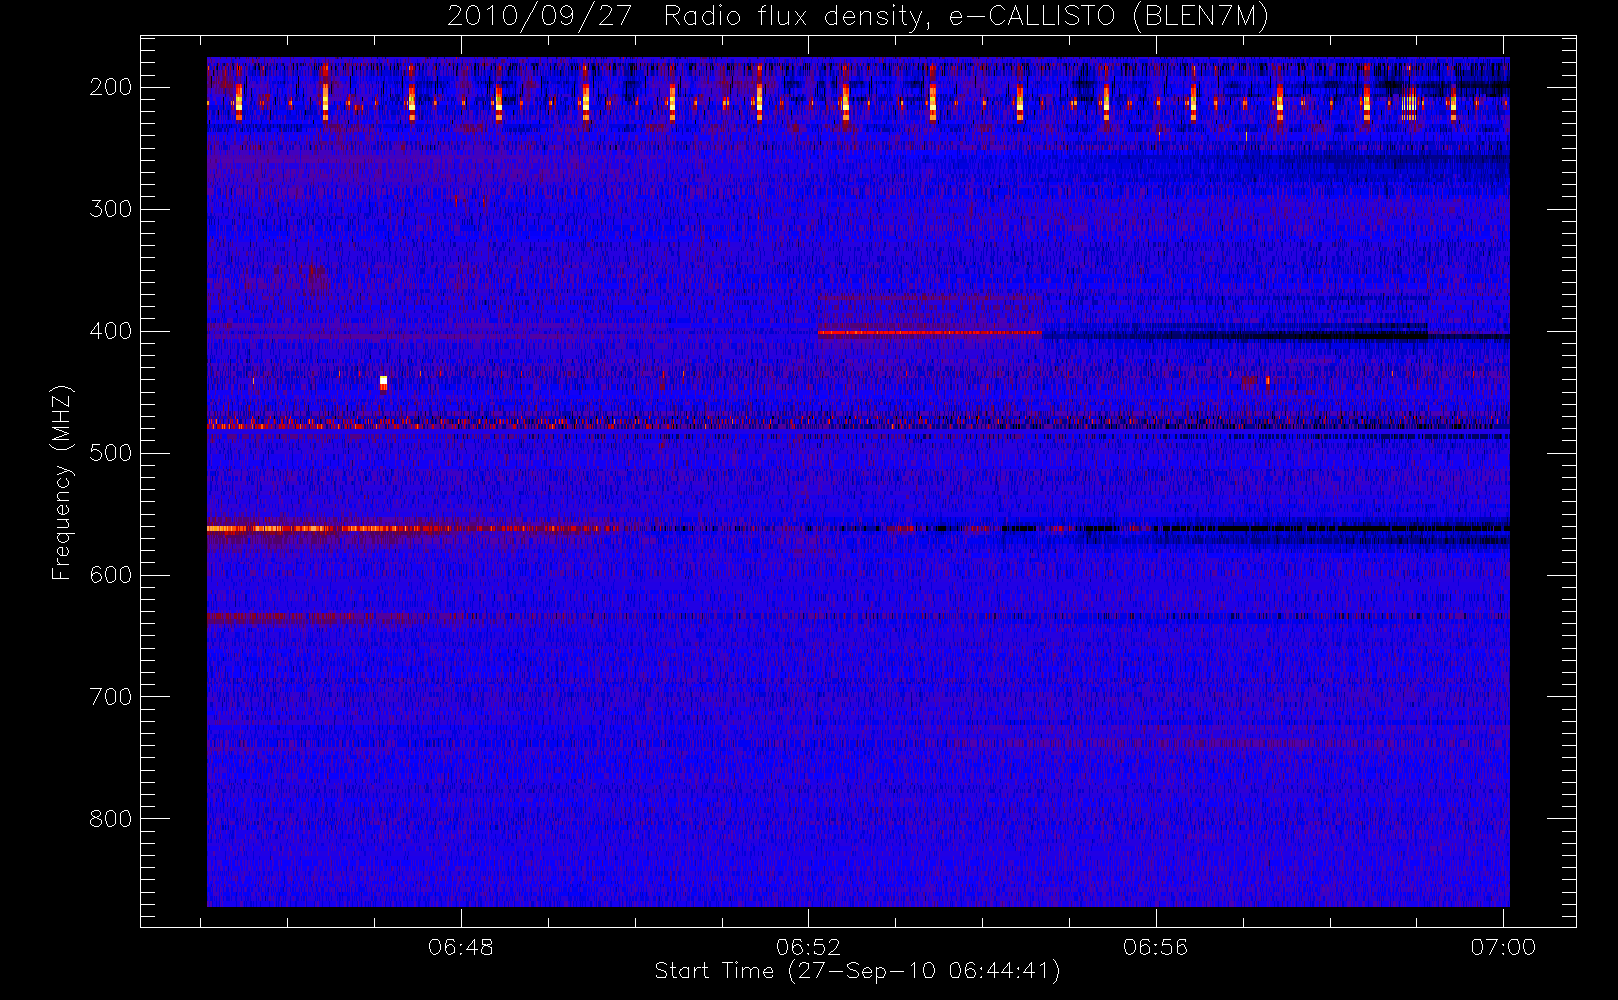Select the 'Frequency (MHz)' y-axis label
The width and height of the screenshot is (1618, 1000).
pyautogui.click(x=62, y=482)
